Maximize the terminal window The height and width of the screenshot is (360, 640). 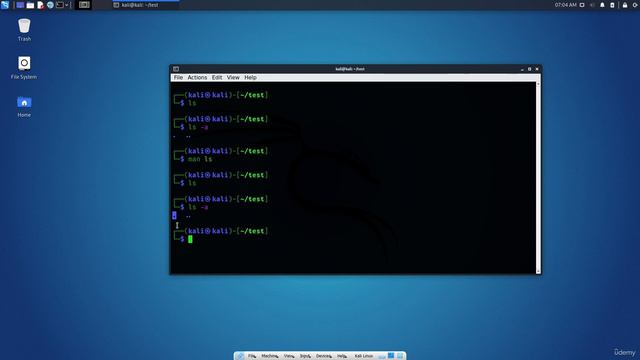click(x=529, y=69)
